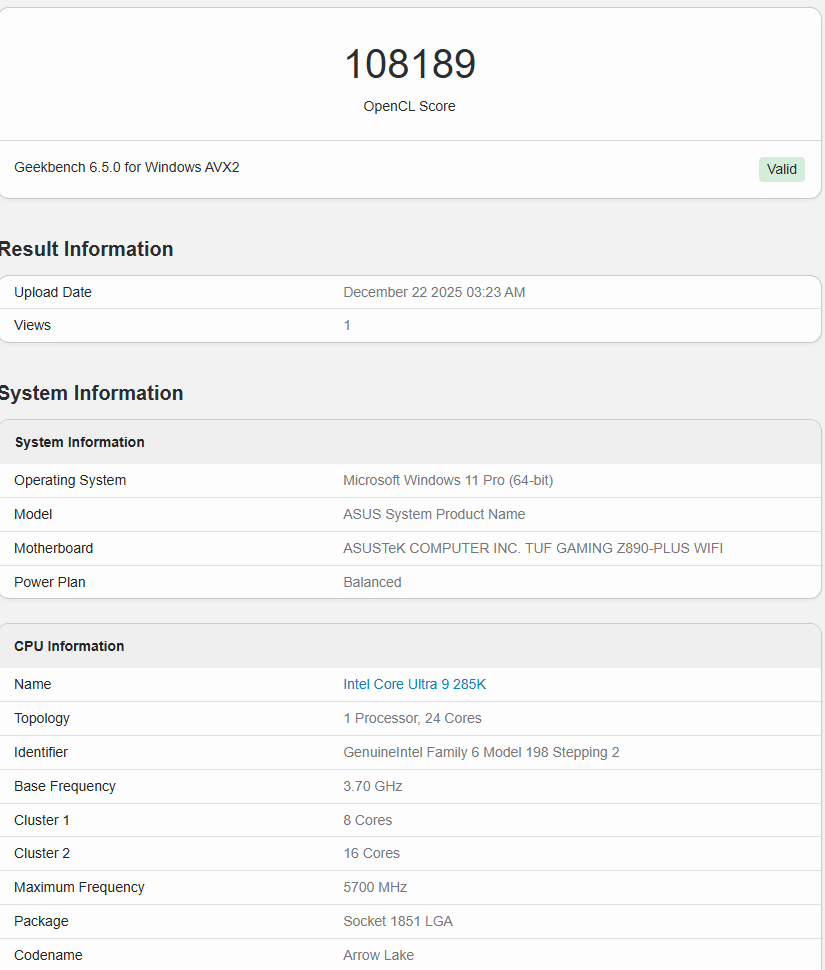825x970 pixels.
Task: Click the 3.70 GHz base frequency value
Action: [372, 786]
